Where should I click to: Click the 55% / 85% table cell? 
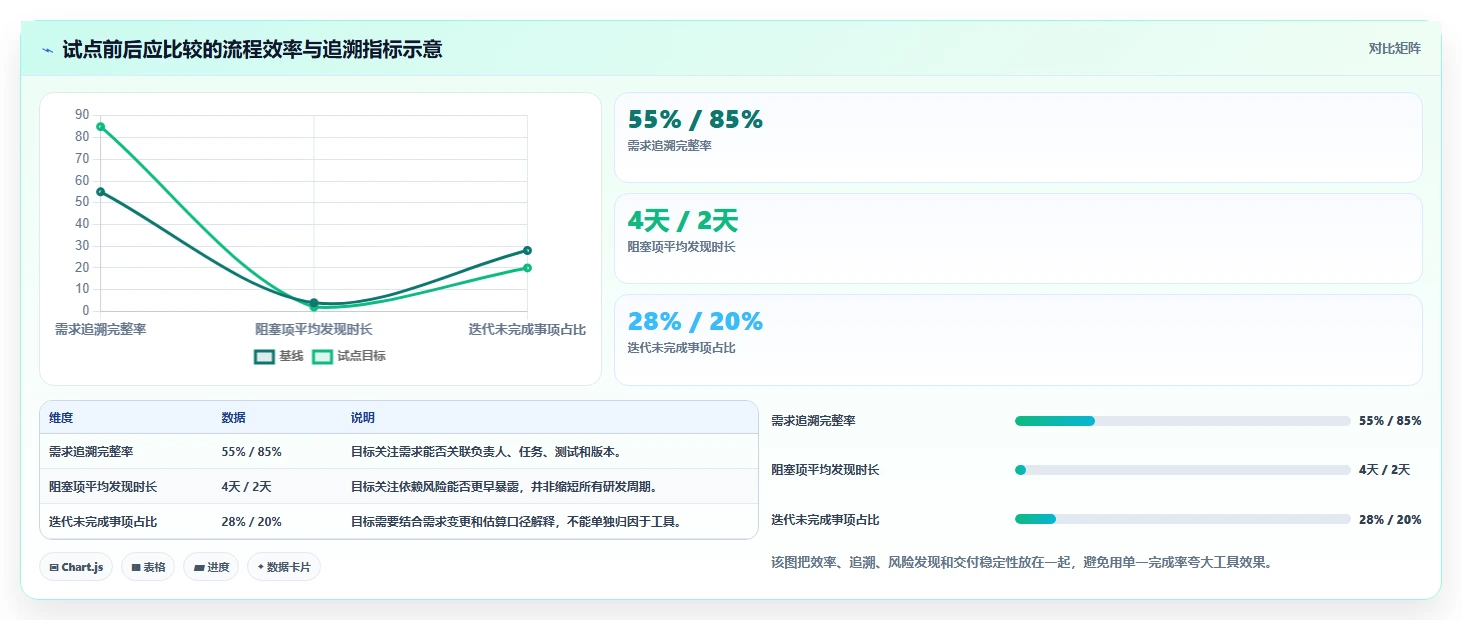pyautogui.click(x=251, y=452)
